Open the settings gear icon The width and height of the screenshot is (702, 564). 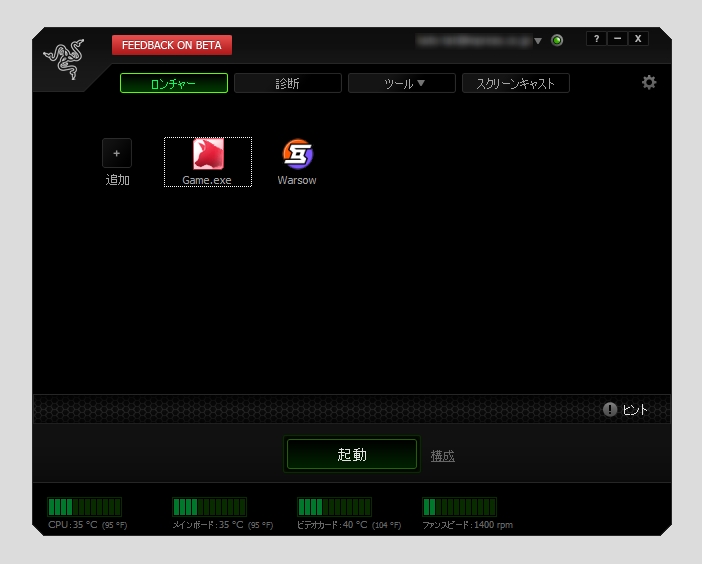click(x=649, y=82)
